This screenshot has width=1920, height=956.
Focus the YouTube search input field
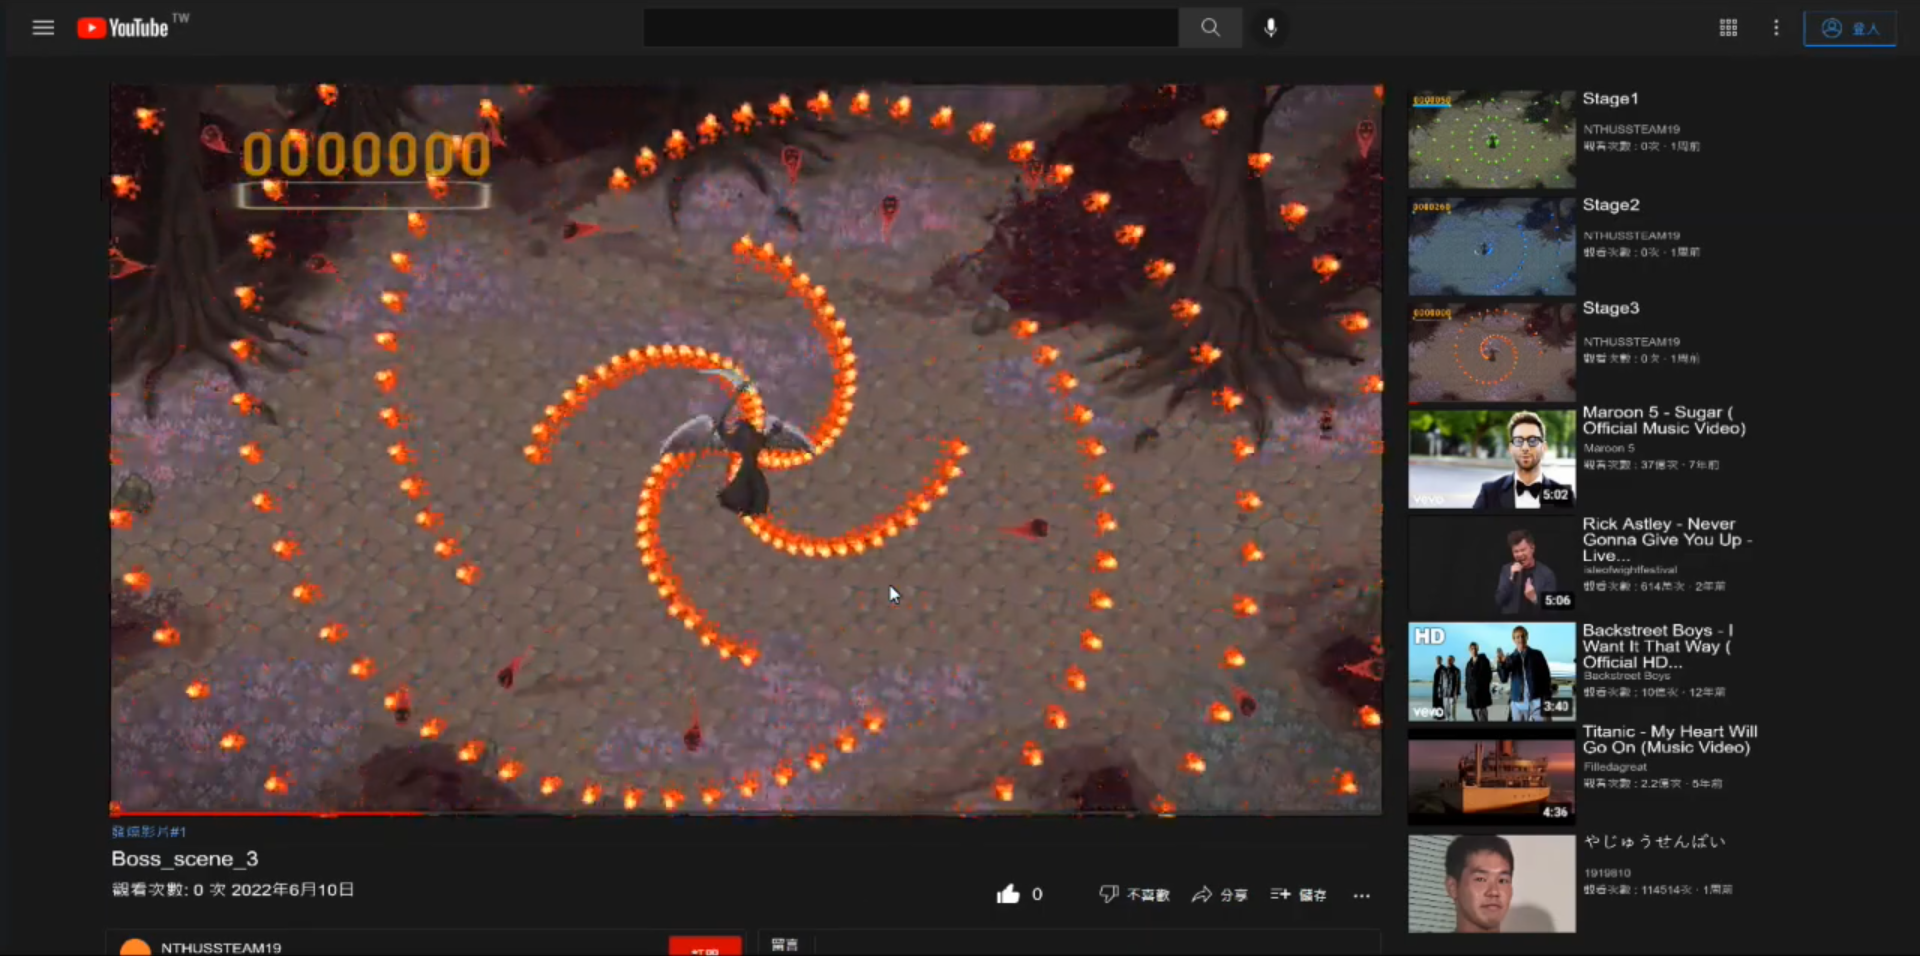910,28
